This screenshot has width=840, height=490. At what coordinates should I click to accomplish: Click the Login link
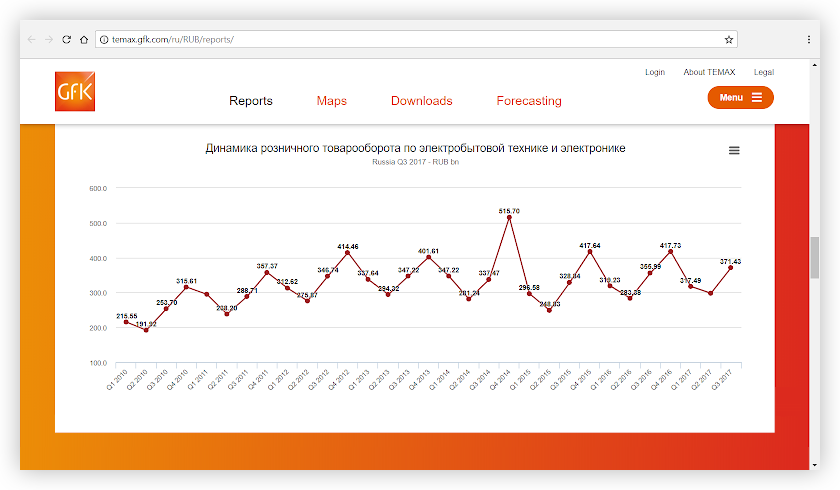click(x=655, y=72)
